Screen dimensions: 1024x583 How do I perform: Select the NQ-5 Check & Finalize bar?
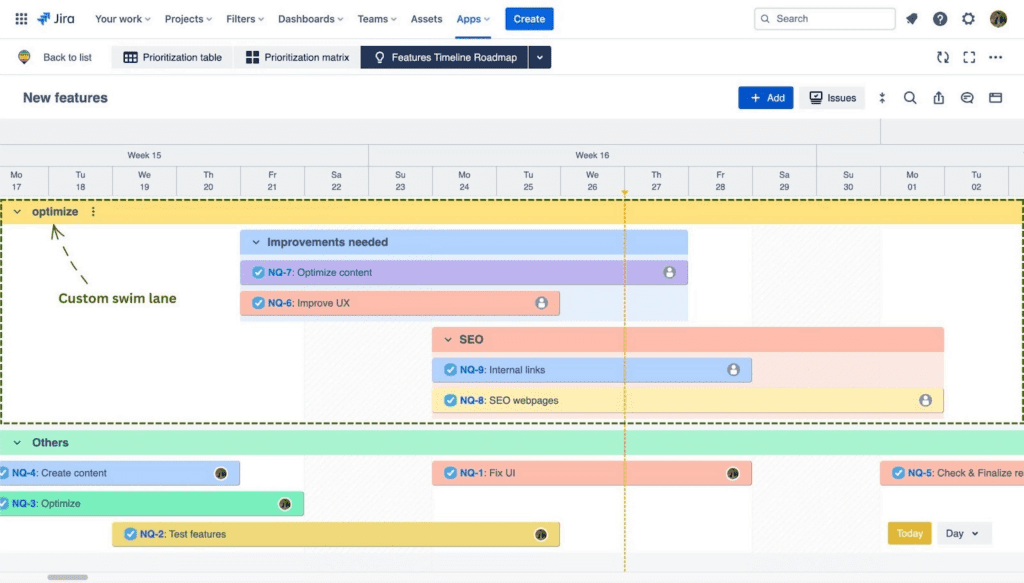coord(952,473)
